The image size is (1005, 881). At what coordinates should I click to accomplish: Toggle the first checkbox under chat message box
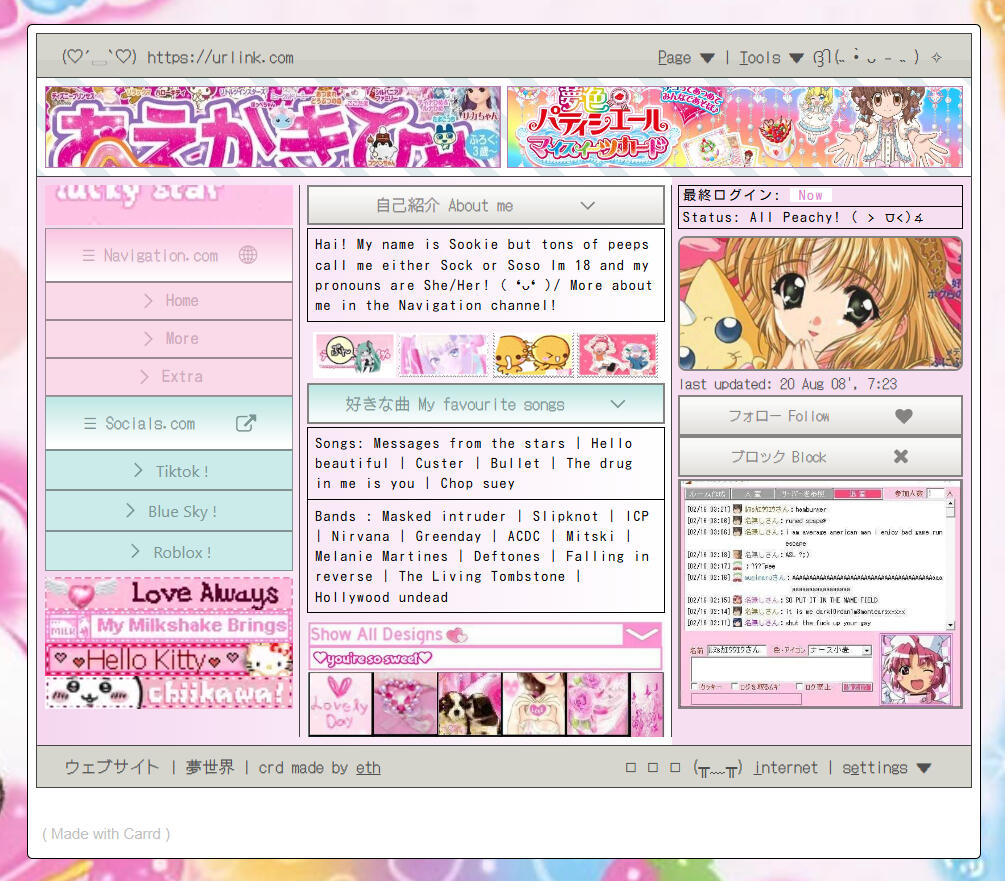pyautogui.click(x=695, y=686)
